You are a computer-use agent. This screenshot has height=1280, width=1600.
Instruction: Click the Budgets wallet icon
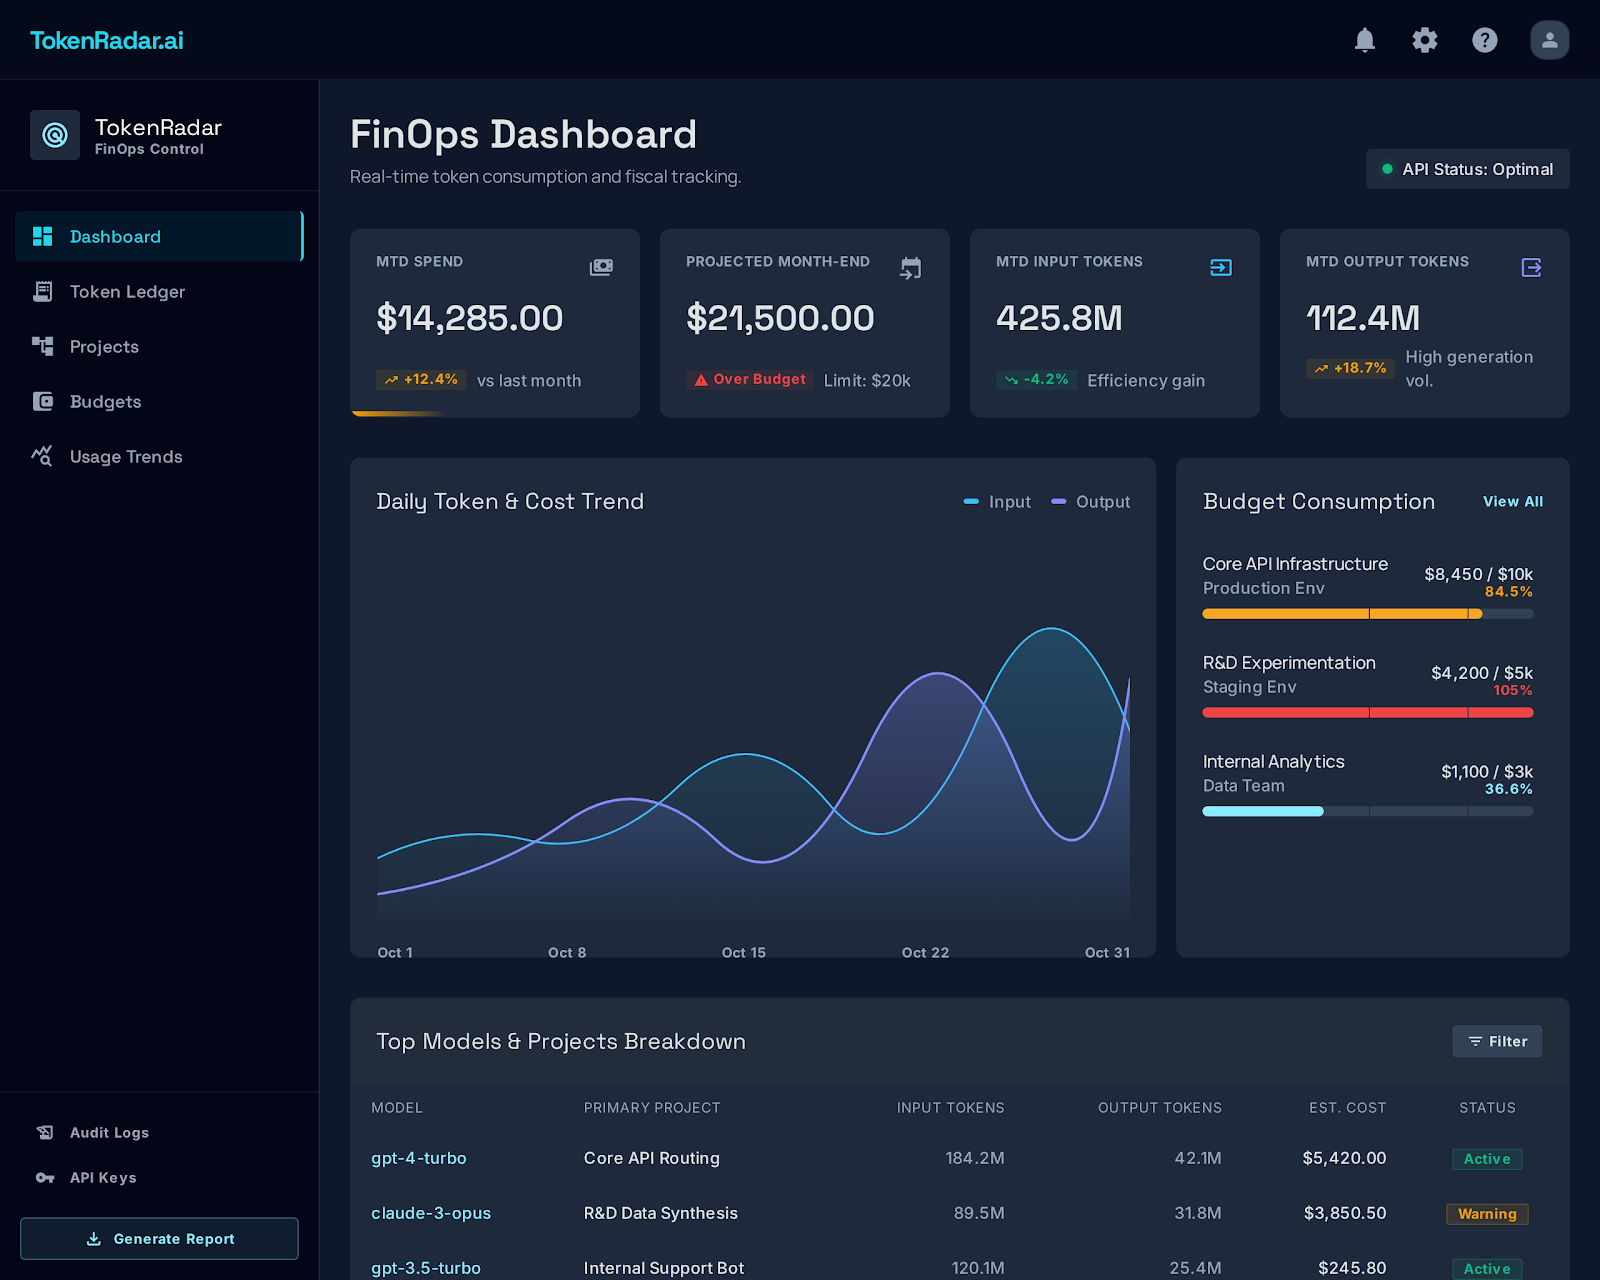pyautogui.click(x=43, y=401)
